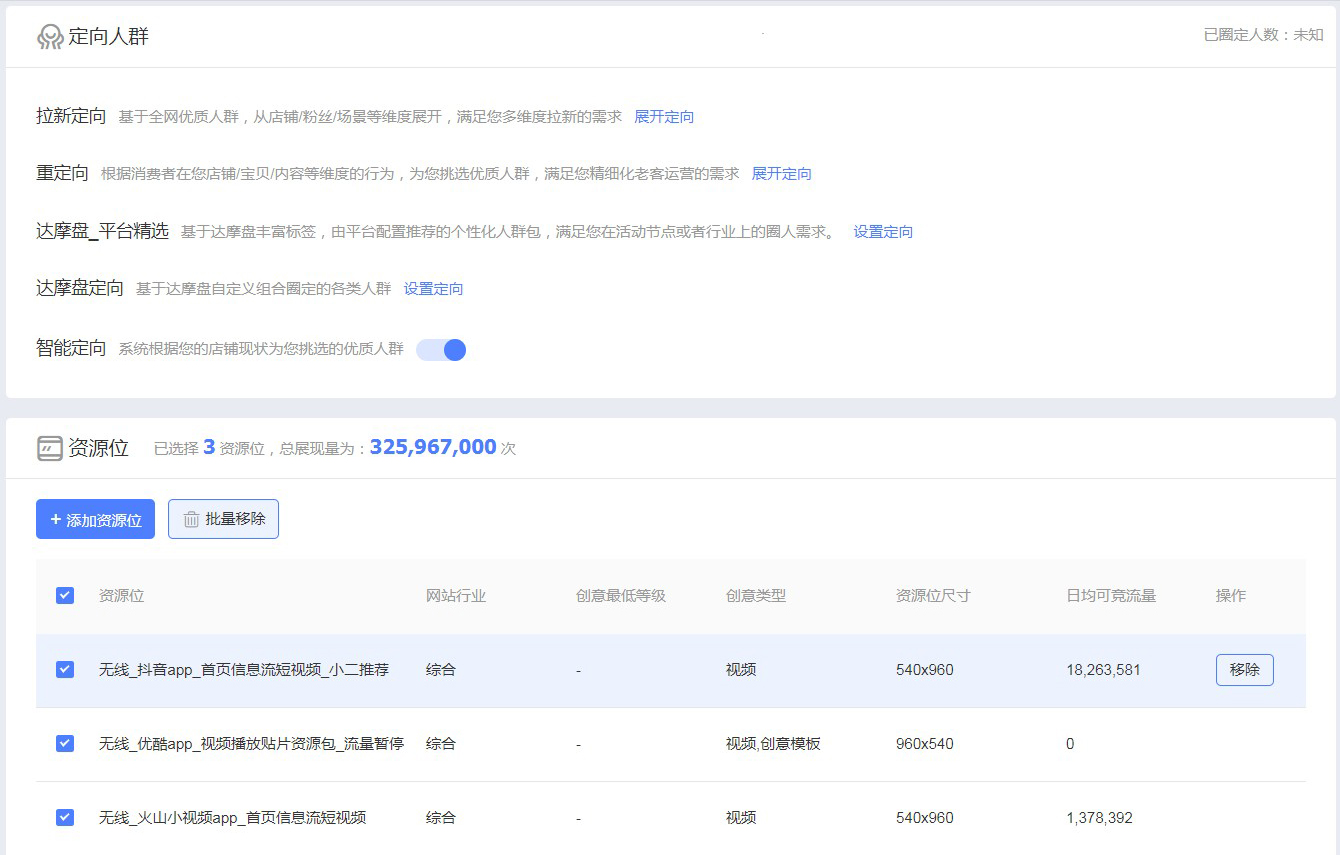This screenshot has height=855, width=1340.
Task: Open 设置定向 for 达摩盘_平台精选
Action: tap(883, 231)
